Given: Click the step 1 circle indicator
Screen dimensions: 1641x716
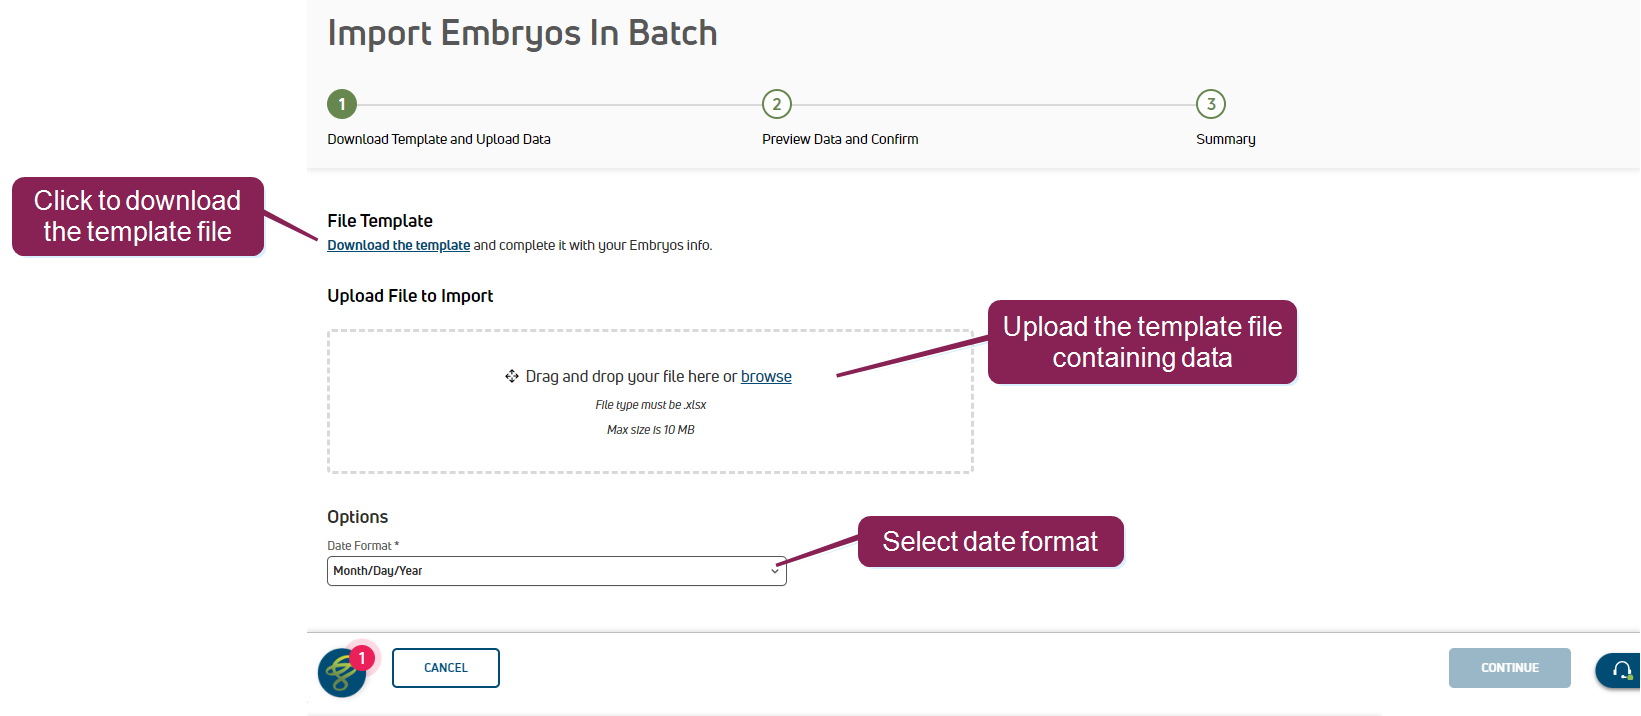Looking at the screenshot, I should coord(342,104).
